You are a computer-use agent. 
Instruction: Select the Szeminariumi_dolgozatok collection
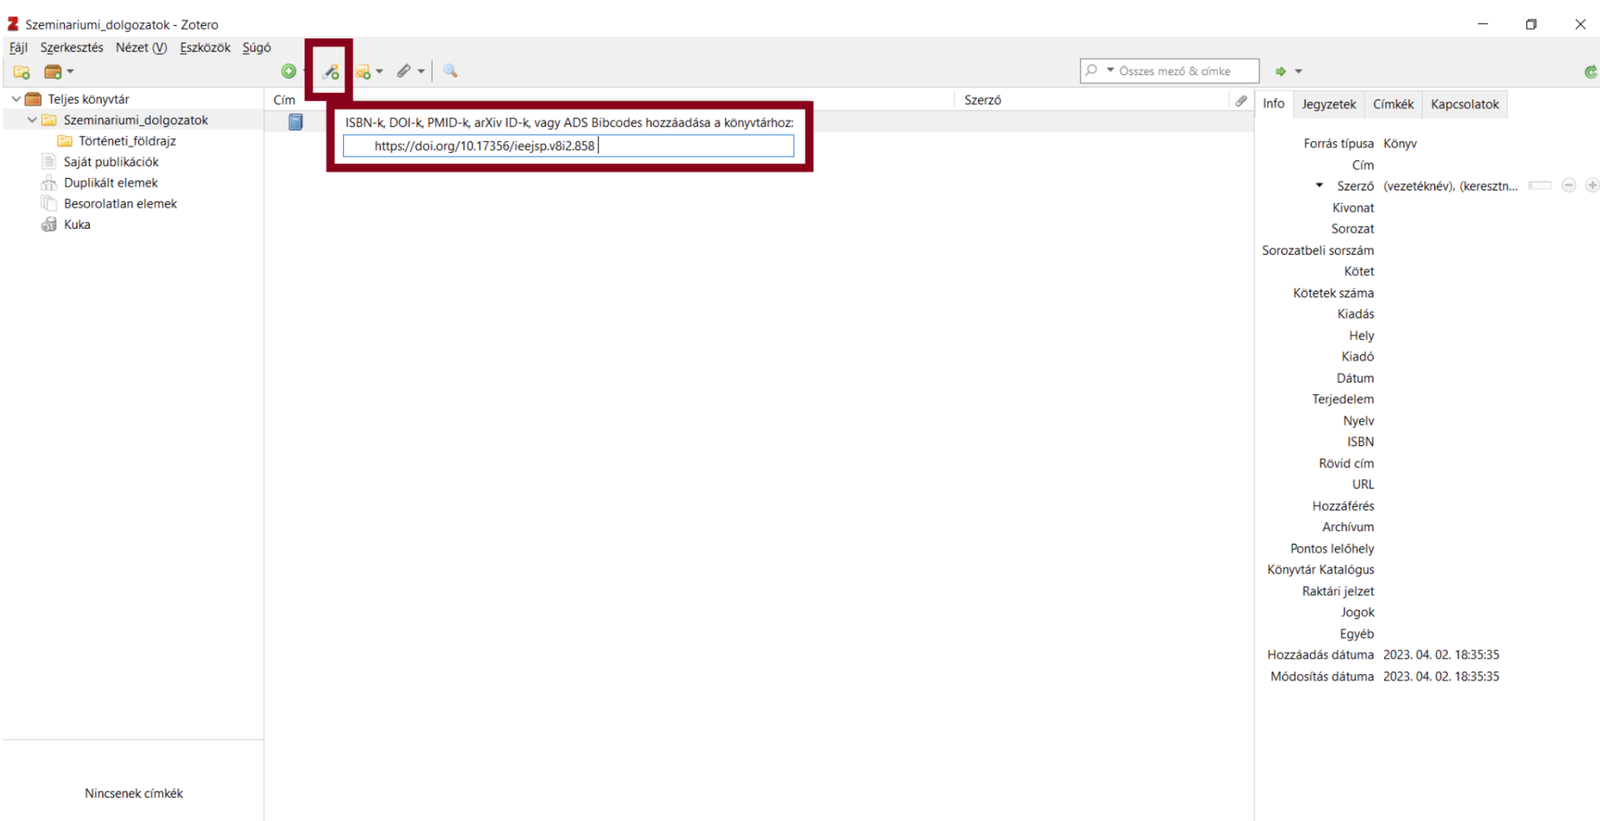pos(135,120)
